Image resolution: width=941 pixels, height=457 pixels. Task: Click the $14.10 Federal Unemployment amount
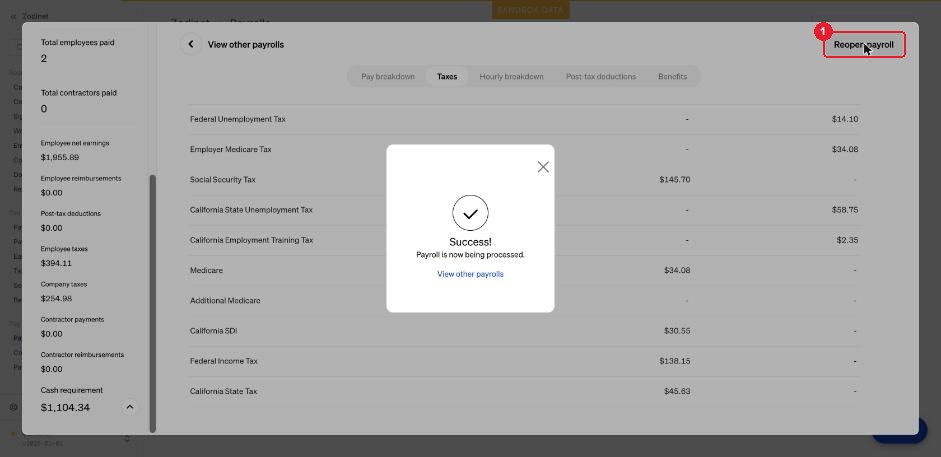click(x=845, y=119)
